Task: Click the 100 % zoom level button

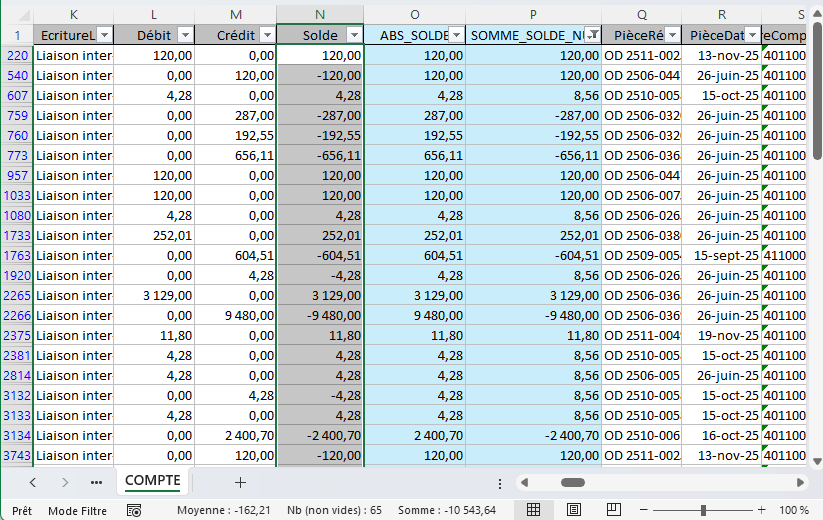Action: [x=794, y=510]
